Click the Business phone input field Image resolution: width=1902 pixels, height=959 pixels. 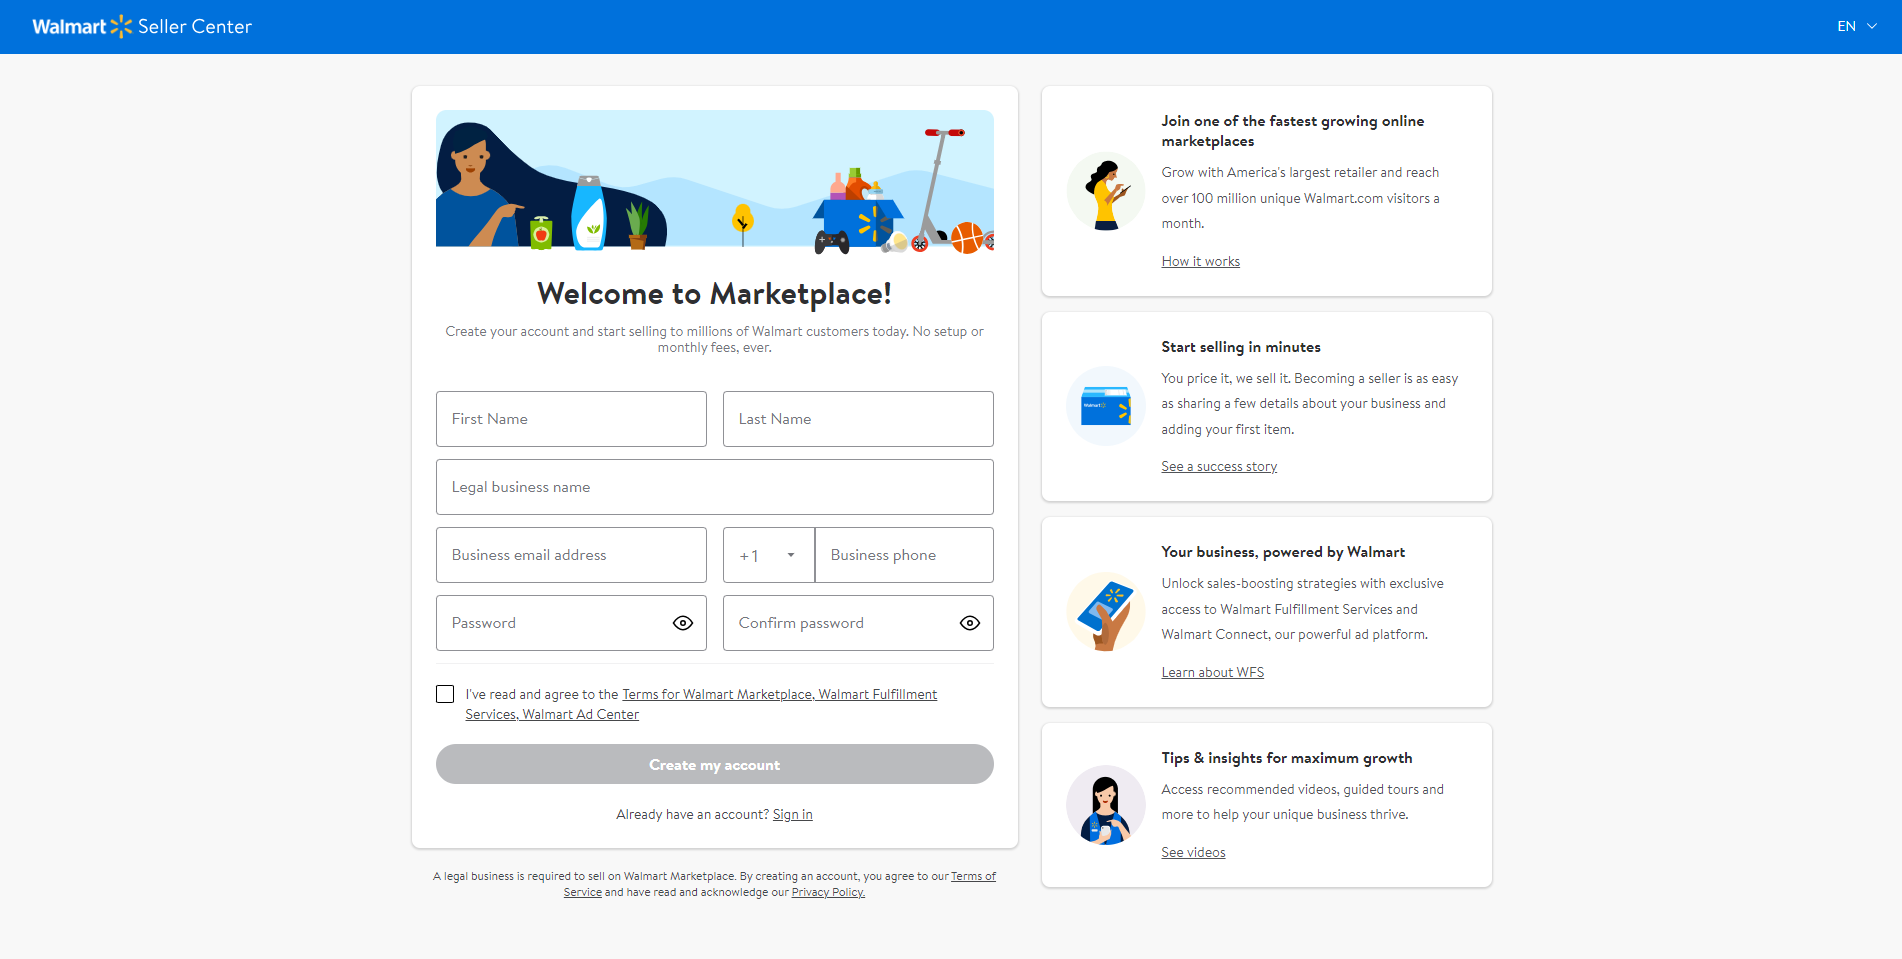(x=905, y=555)
